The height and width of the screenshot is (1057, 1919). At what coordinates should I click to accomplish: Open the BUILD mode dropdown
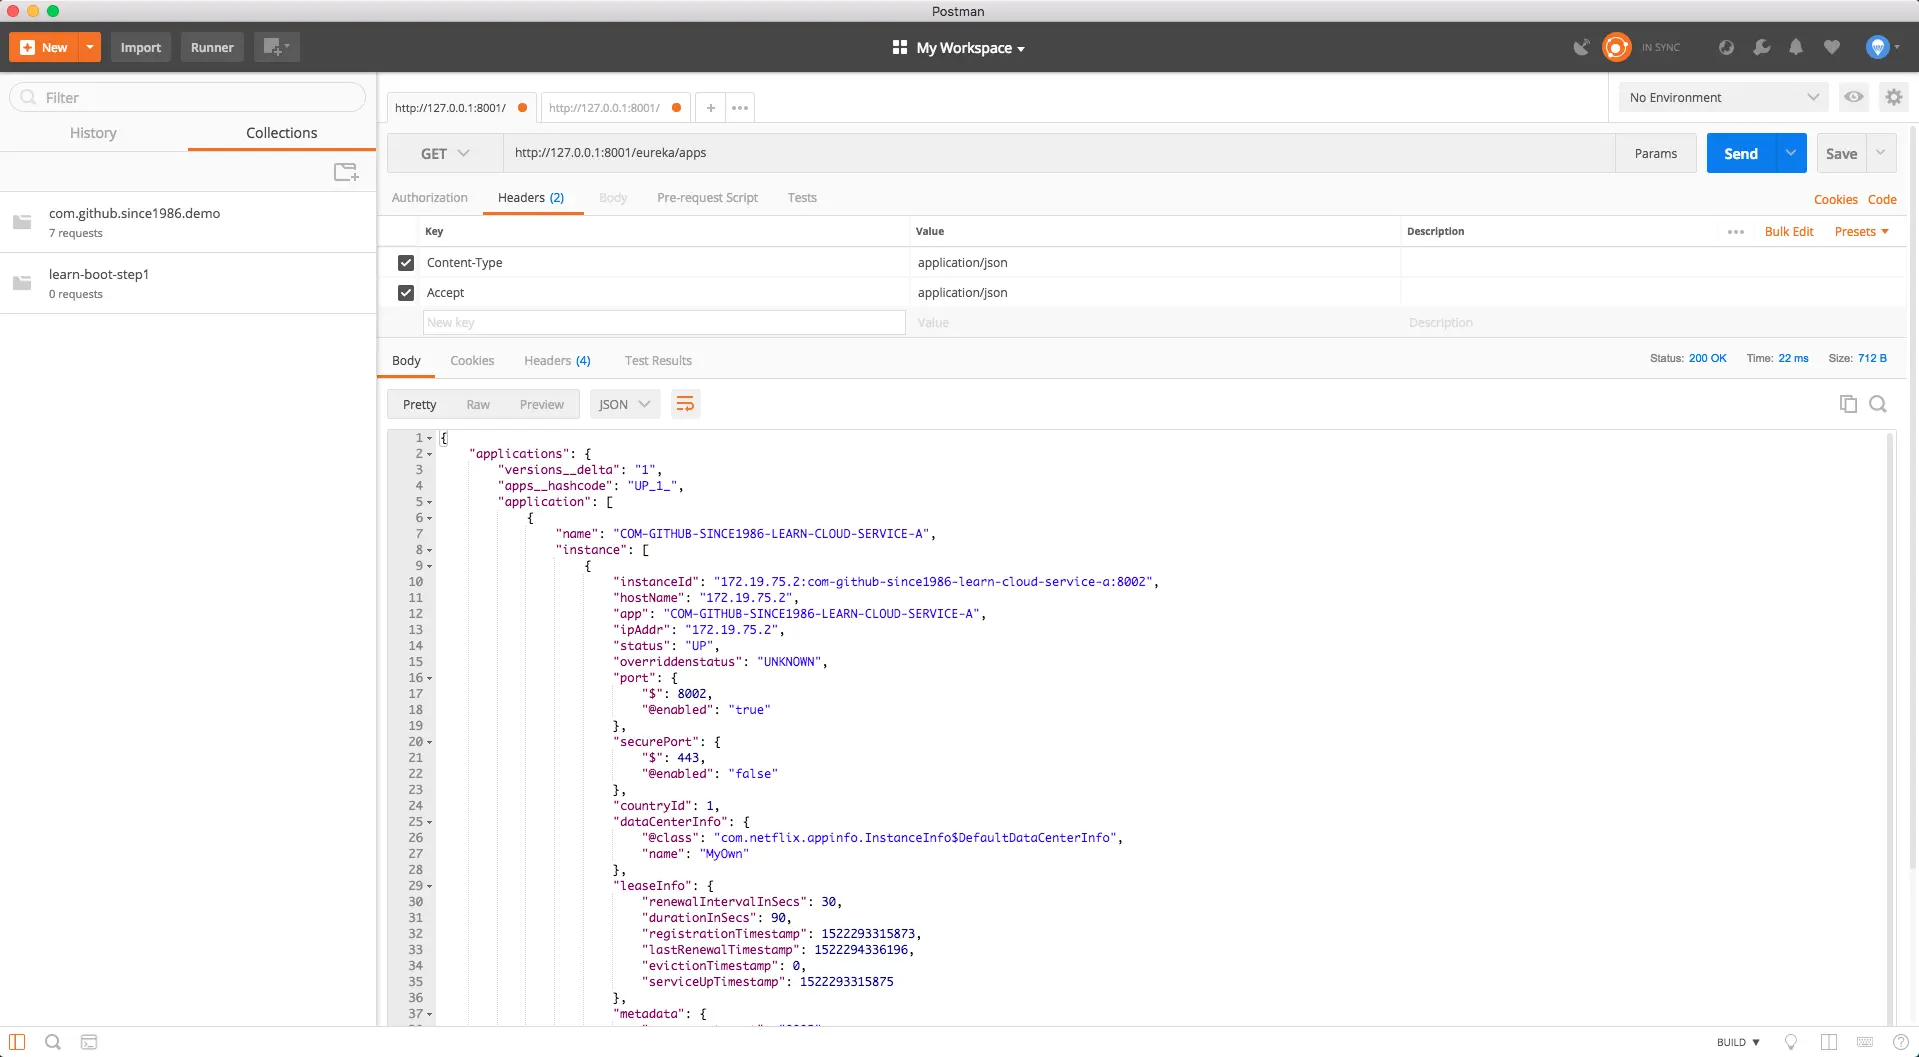(x=1738, y=1042)
